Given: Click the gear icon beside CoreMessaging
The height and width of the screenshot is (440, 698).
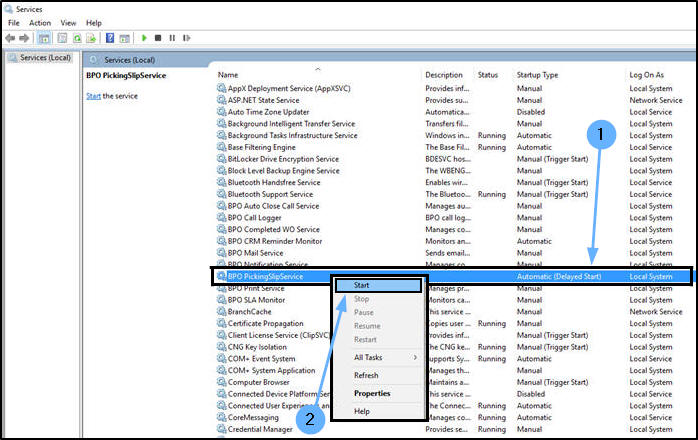Looking at the screenshot, I should pos(221,417).
